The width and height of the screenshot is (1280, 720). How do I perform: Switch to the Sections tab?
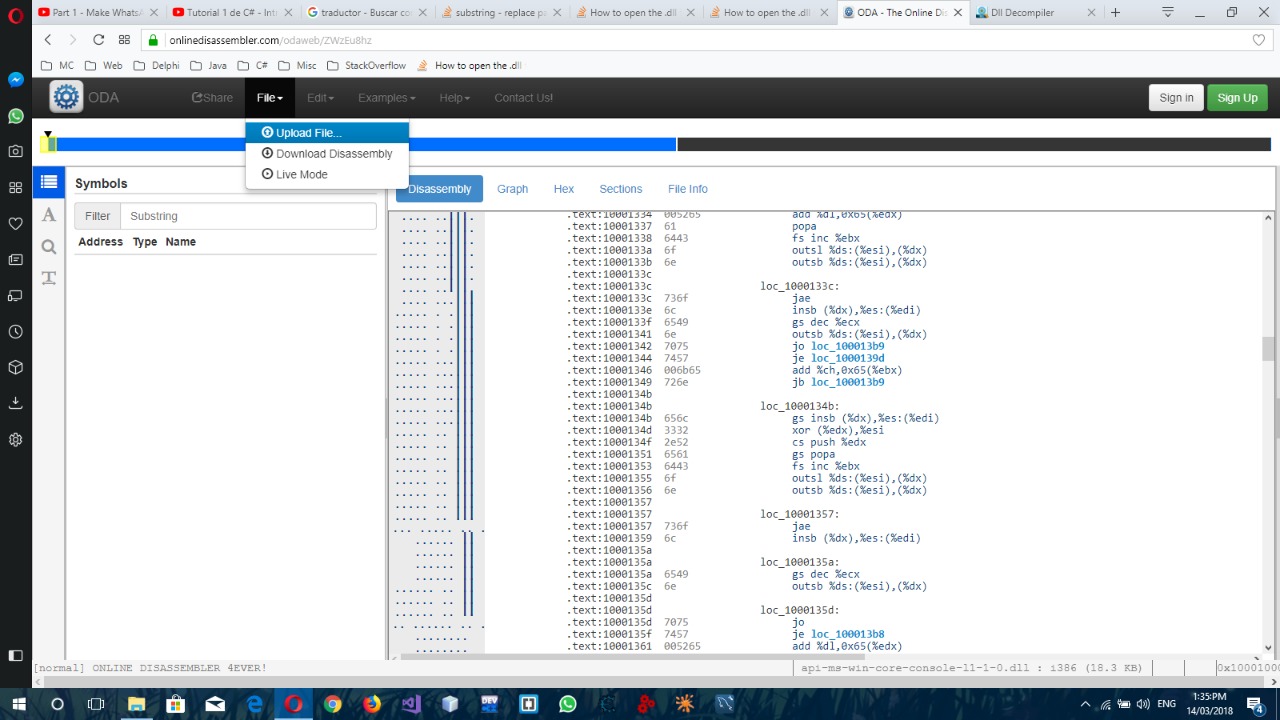(620, 189)
